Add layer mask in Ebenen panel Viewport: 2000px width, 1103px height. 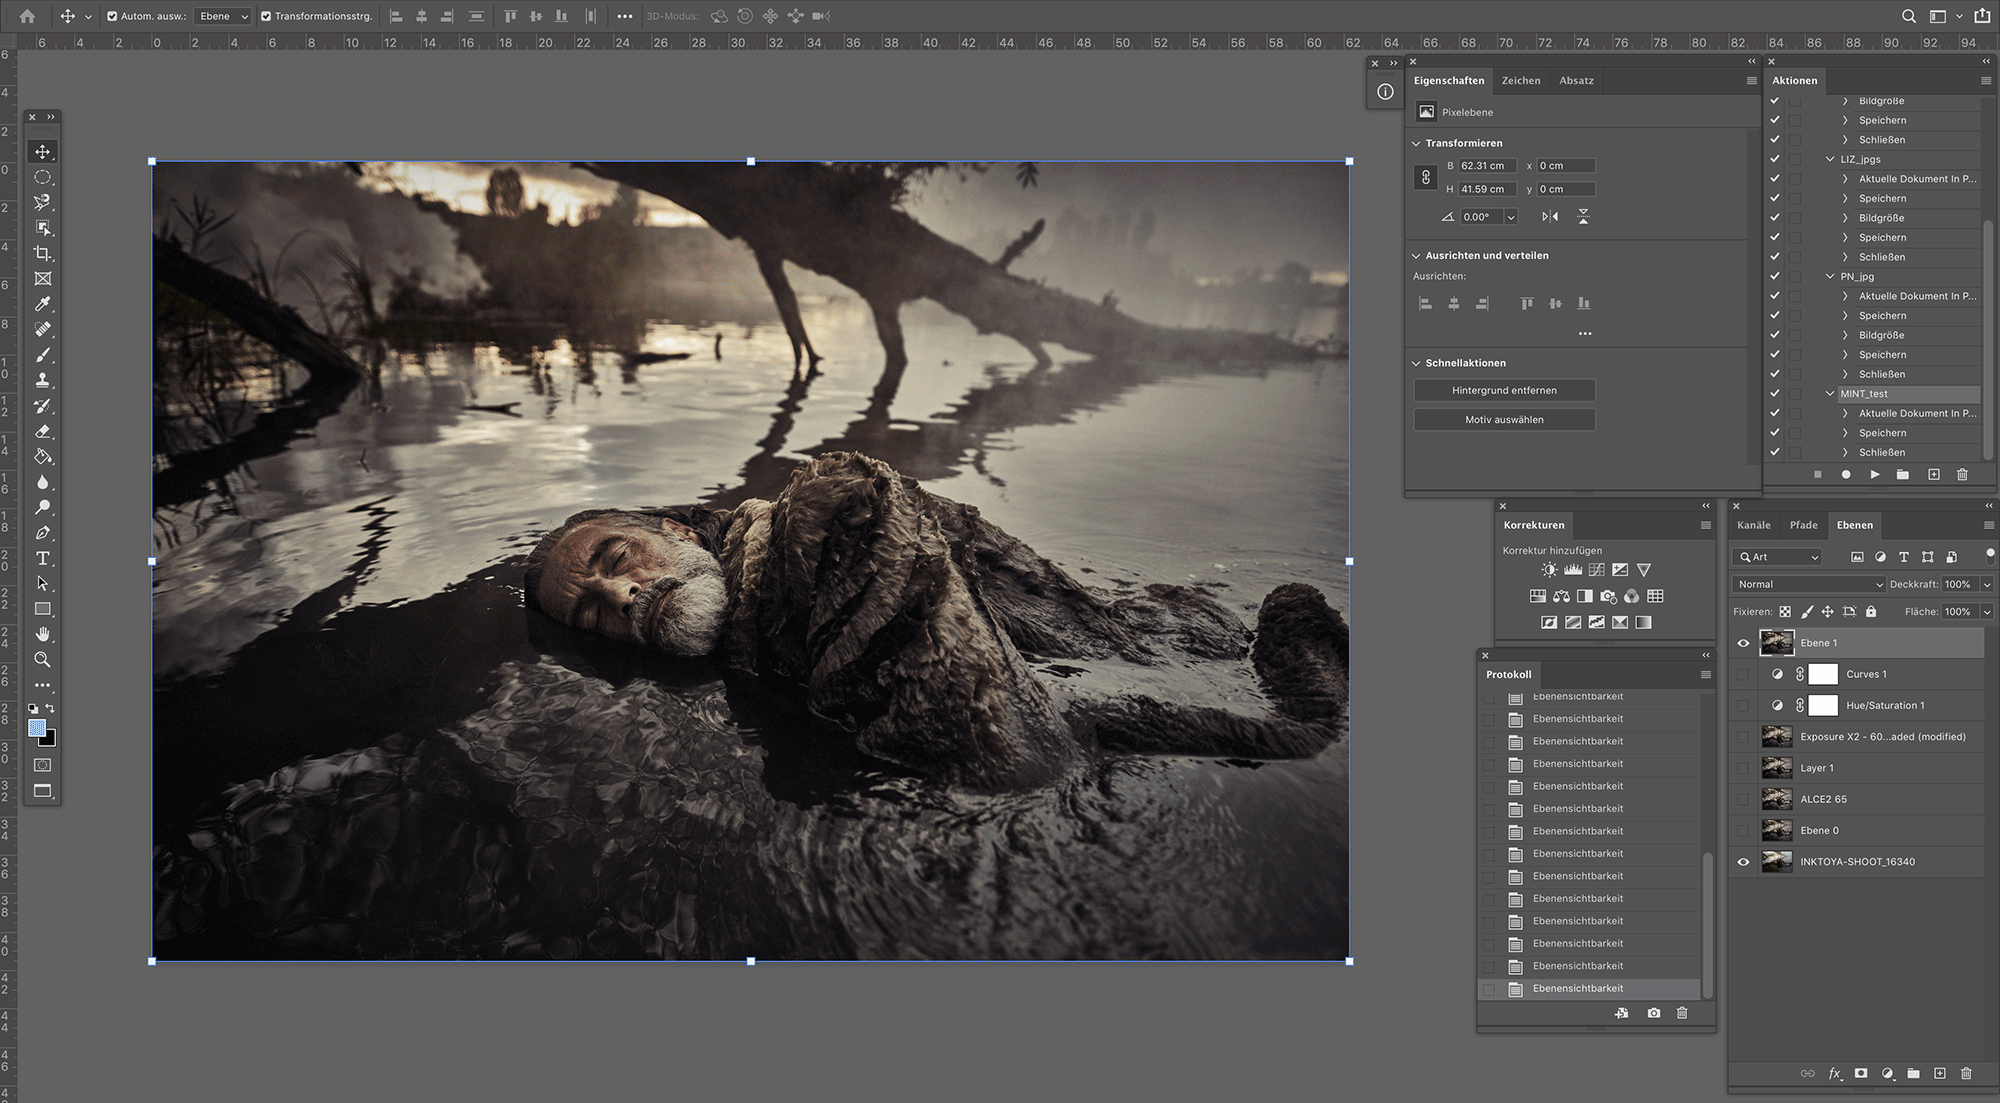click(x=1861, y=1073)
